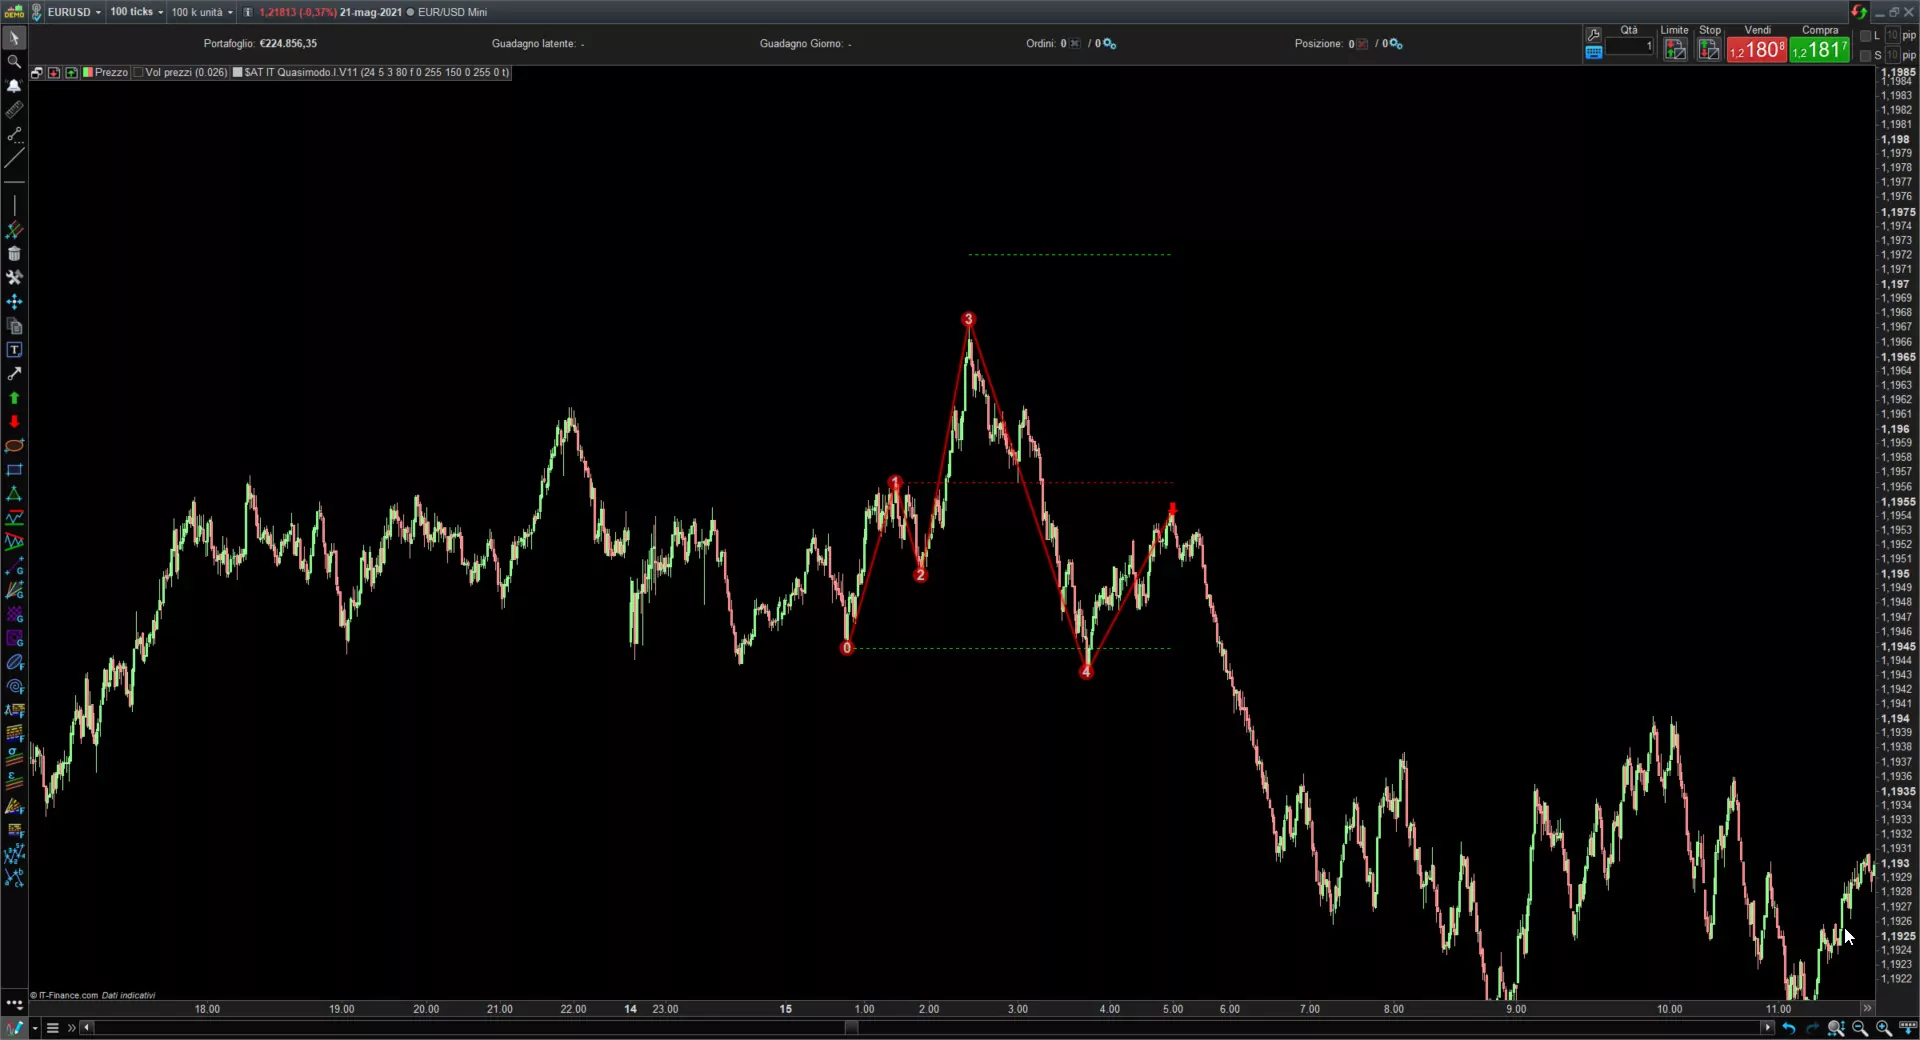Choose the green up arrow marker
Screen dimensions: 1920x1040
pos(14,398)
